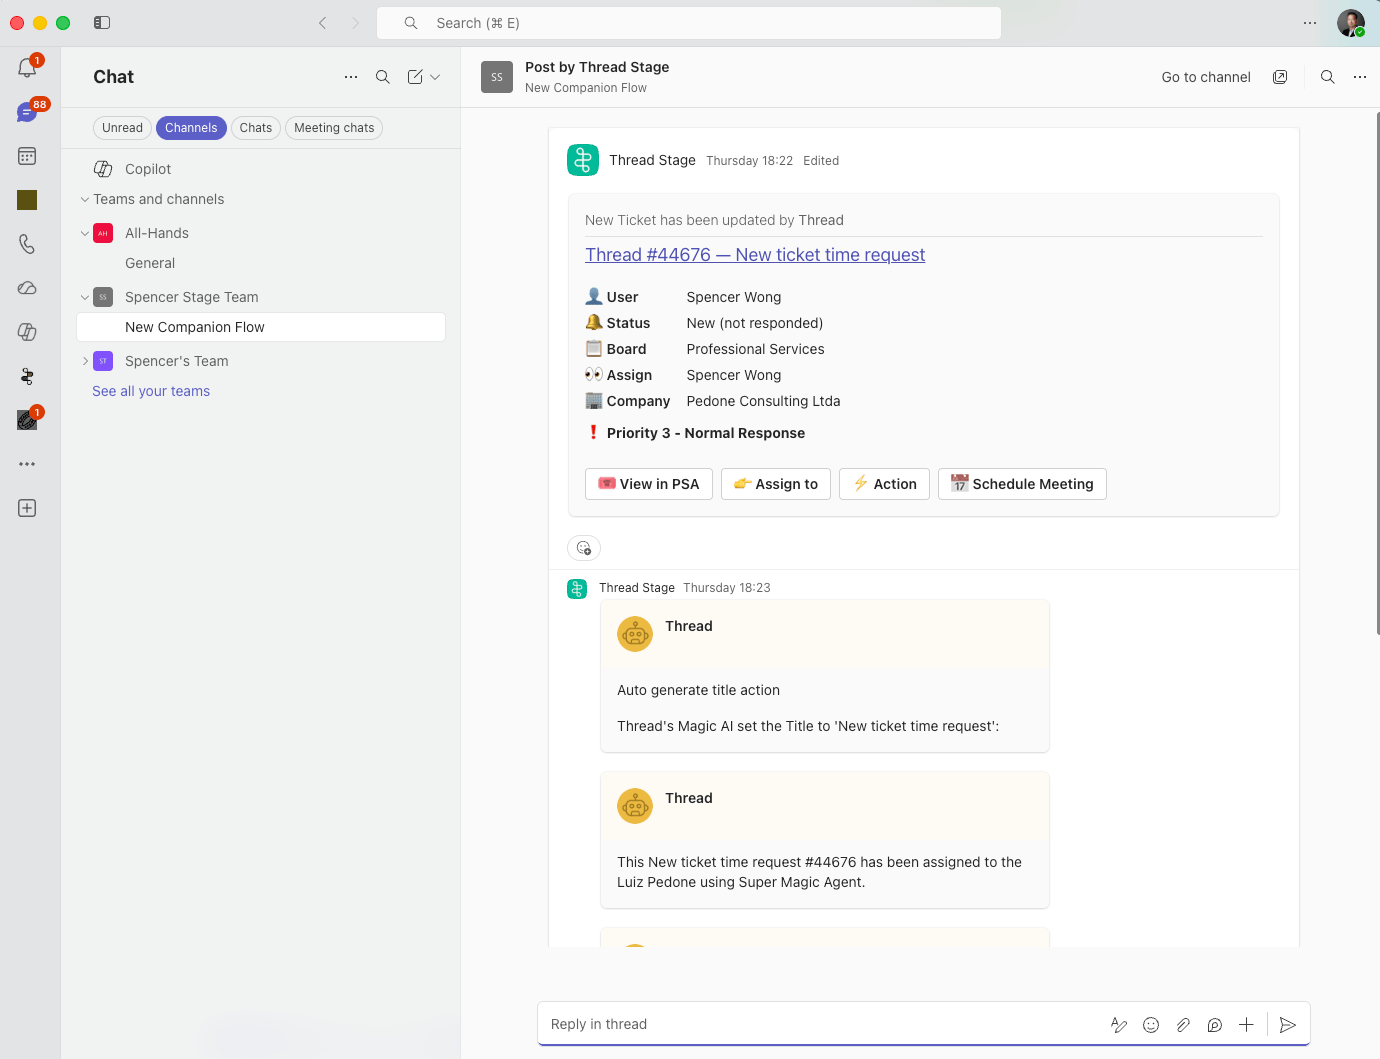The image size is (1380, 1059).
Task: Click the Action button
Action: pos(885,484)
